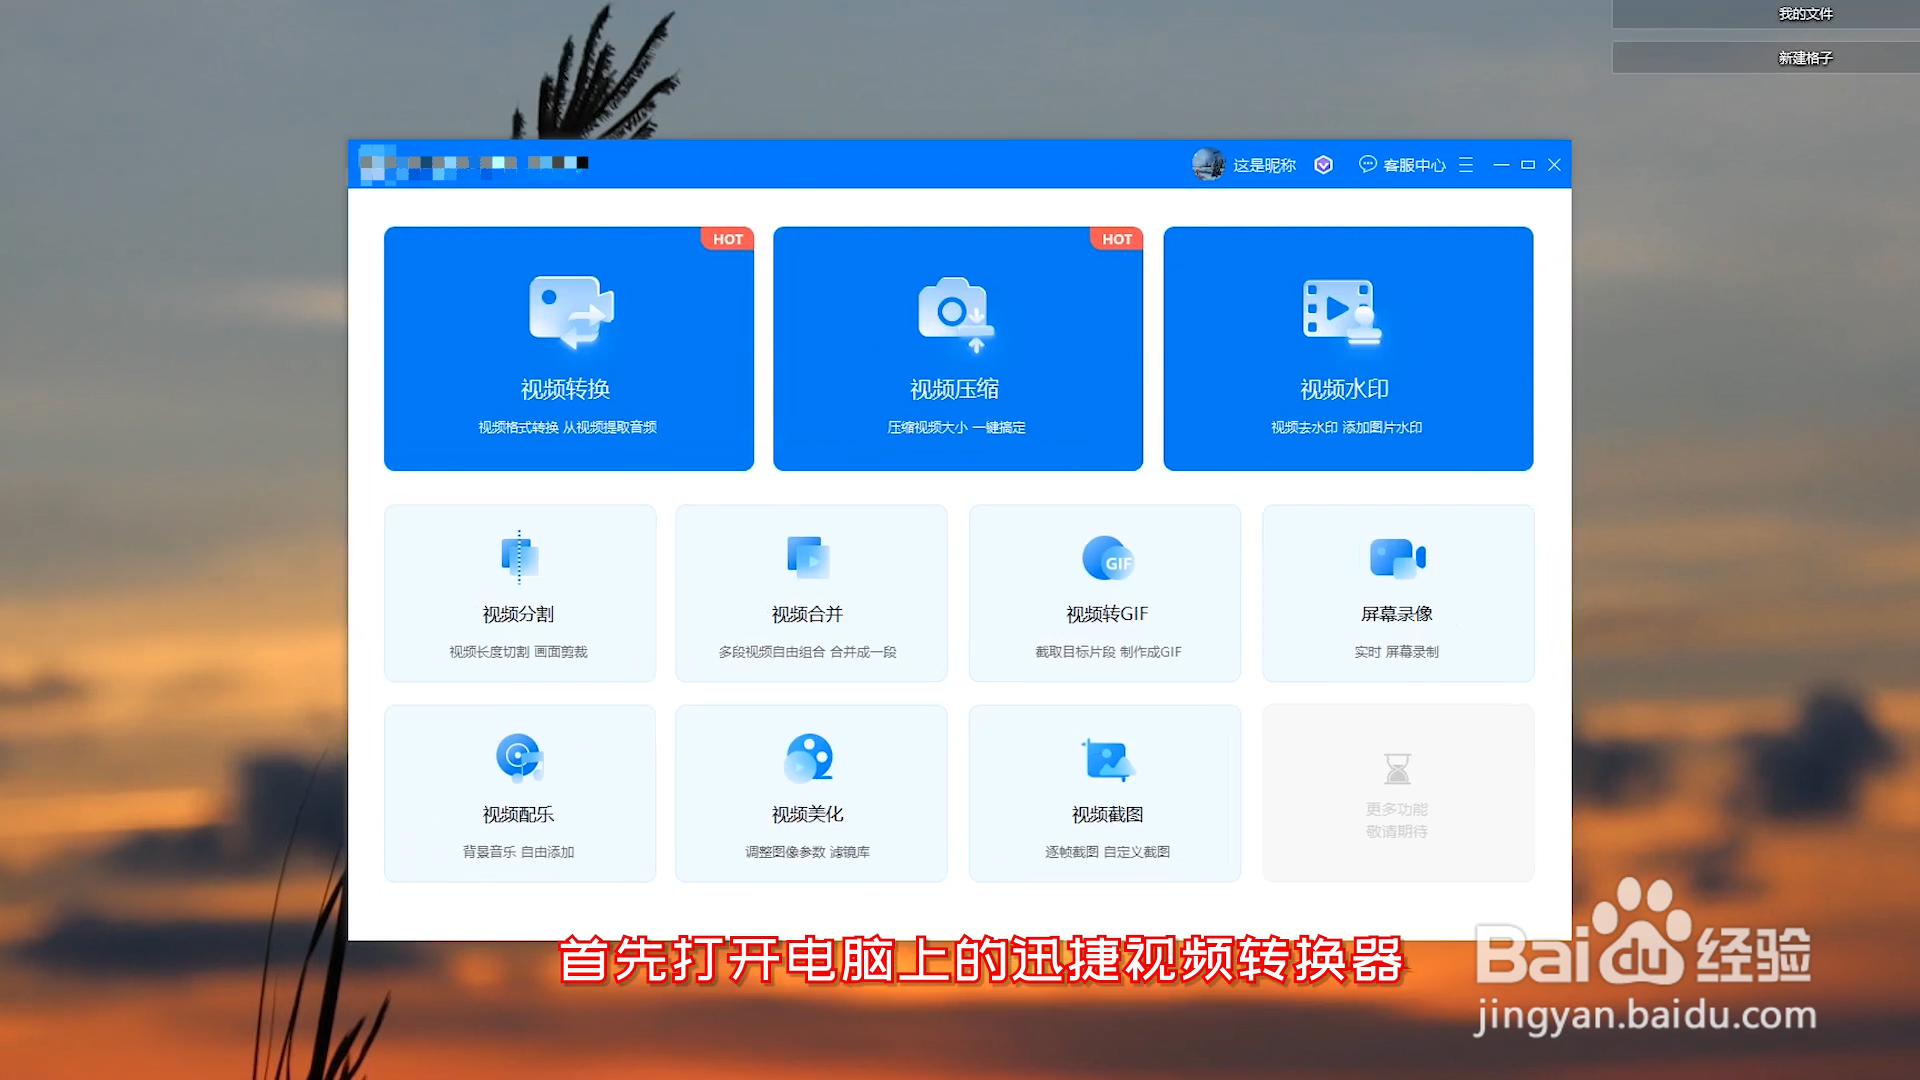The image size is (1920, 1080).
Task: Maximize the video converter window
Action: [1527, 165]
